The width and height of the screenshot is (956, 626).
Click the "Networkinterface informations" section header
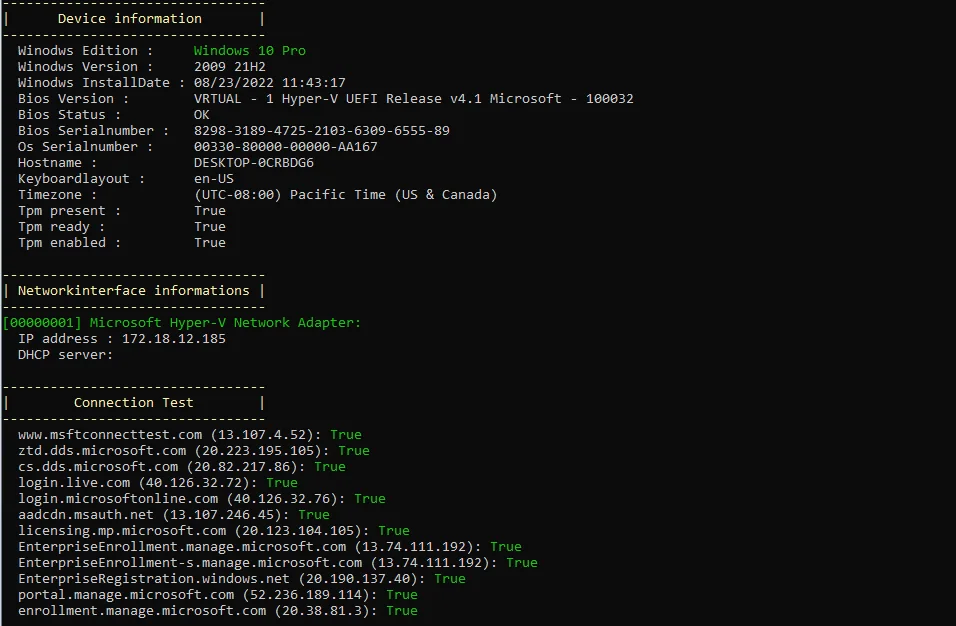coord(134,291)
